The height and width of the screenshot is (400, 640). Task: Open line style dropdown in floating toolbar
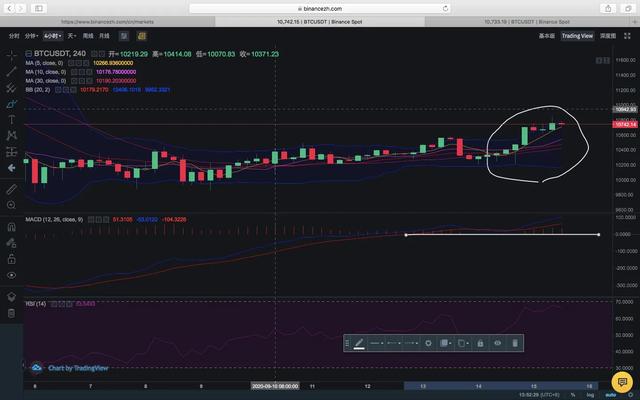coord(393,343)
